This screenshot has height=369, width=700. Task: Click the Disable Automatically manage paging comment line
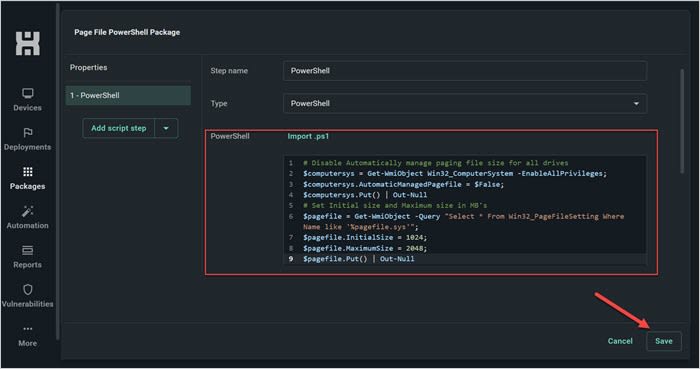pos(435,163)
